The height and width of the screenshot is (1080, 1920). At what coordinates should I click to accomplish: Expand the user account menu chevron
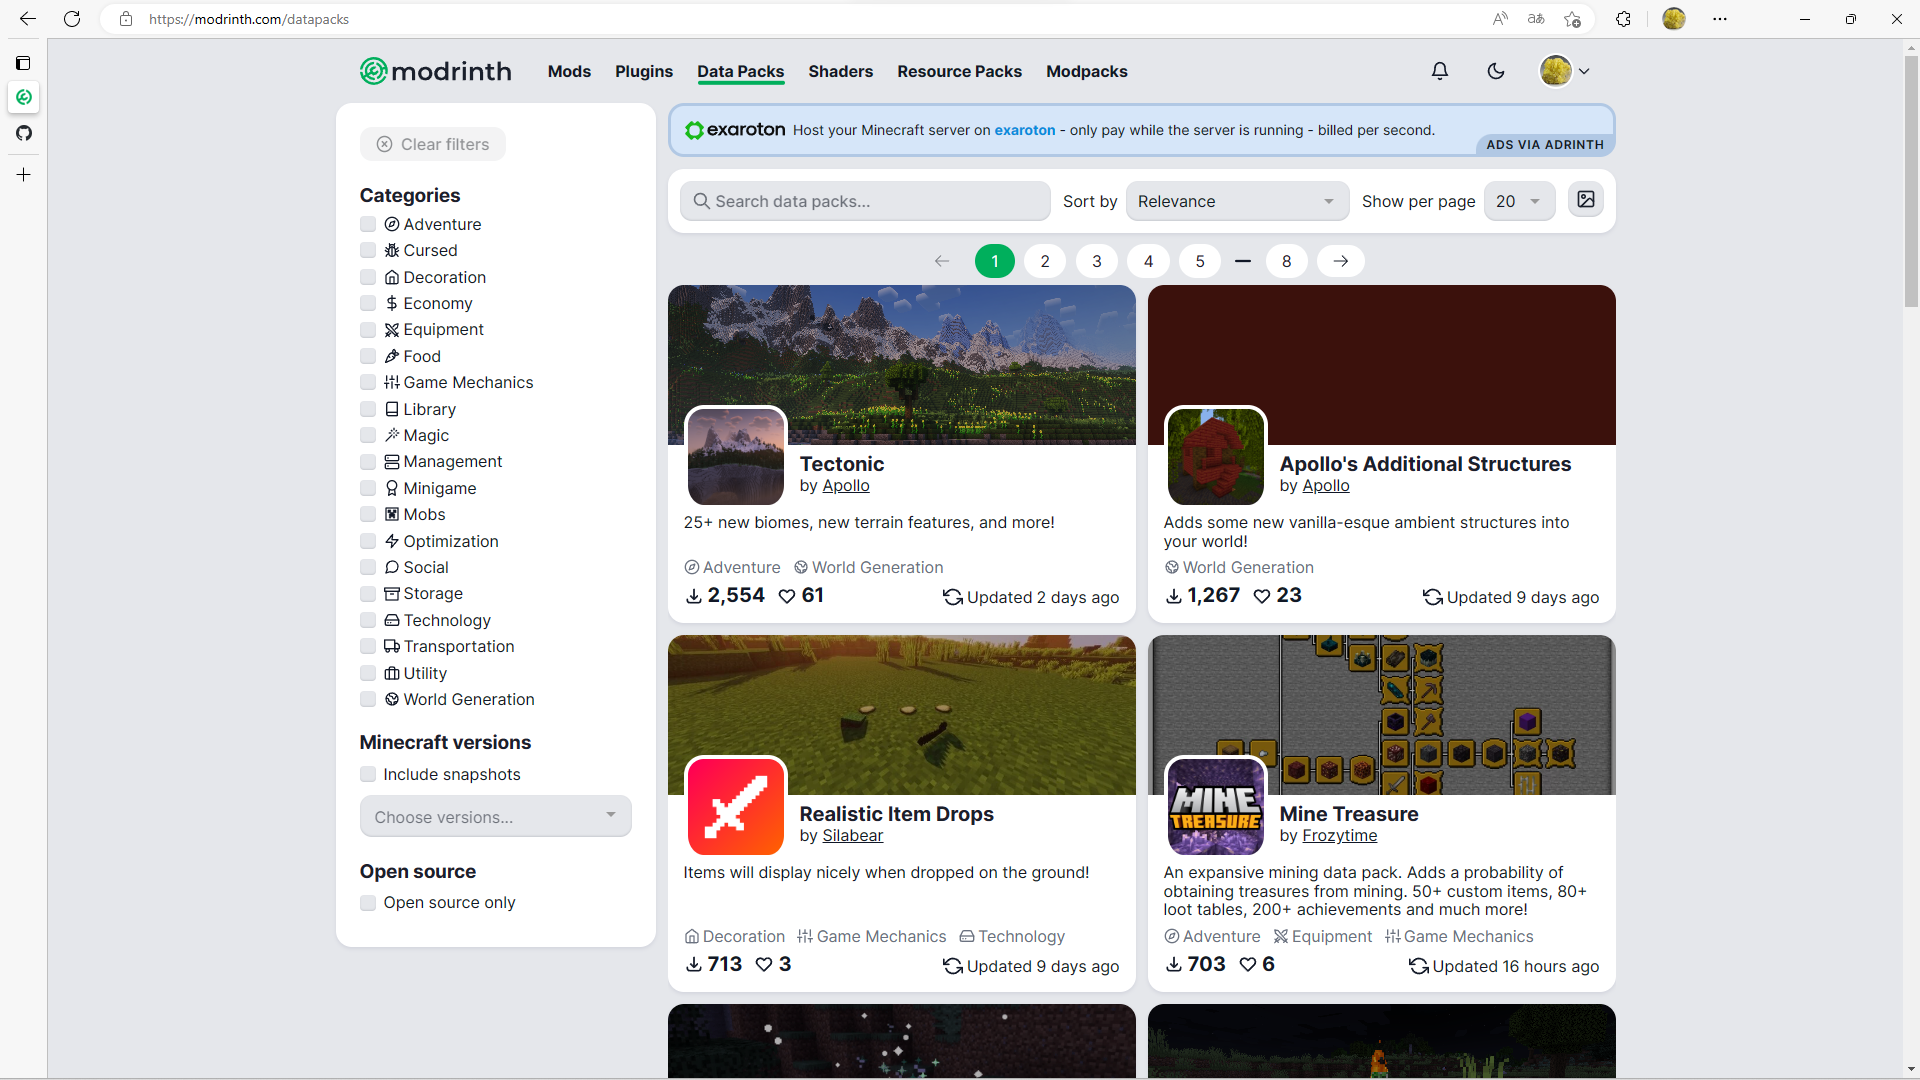(x=1583, y=71)
